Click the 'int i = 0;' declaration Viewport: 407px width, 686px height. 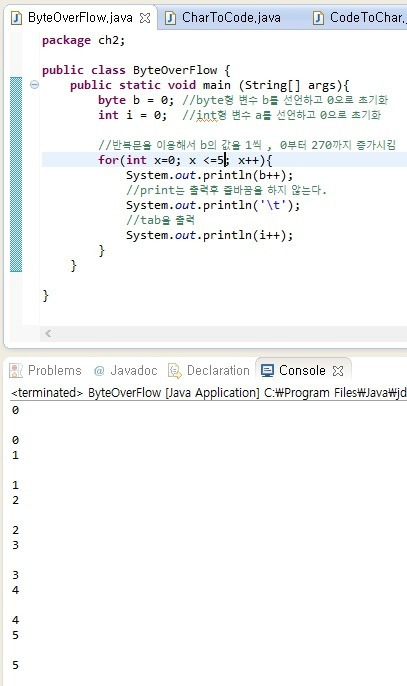pyautogui.click(x=133, y=115)
